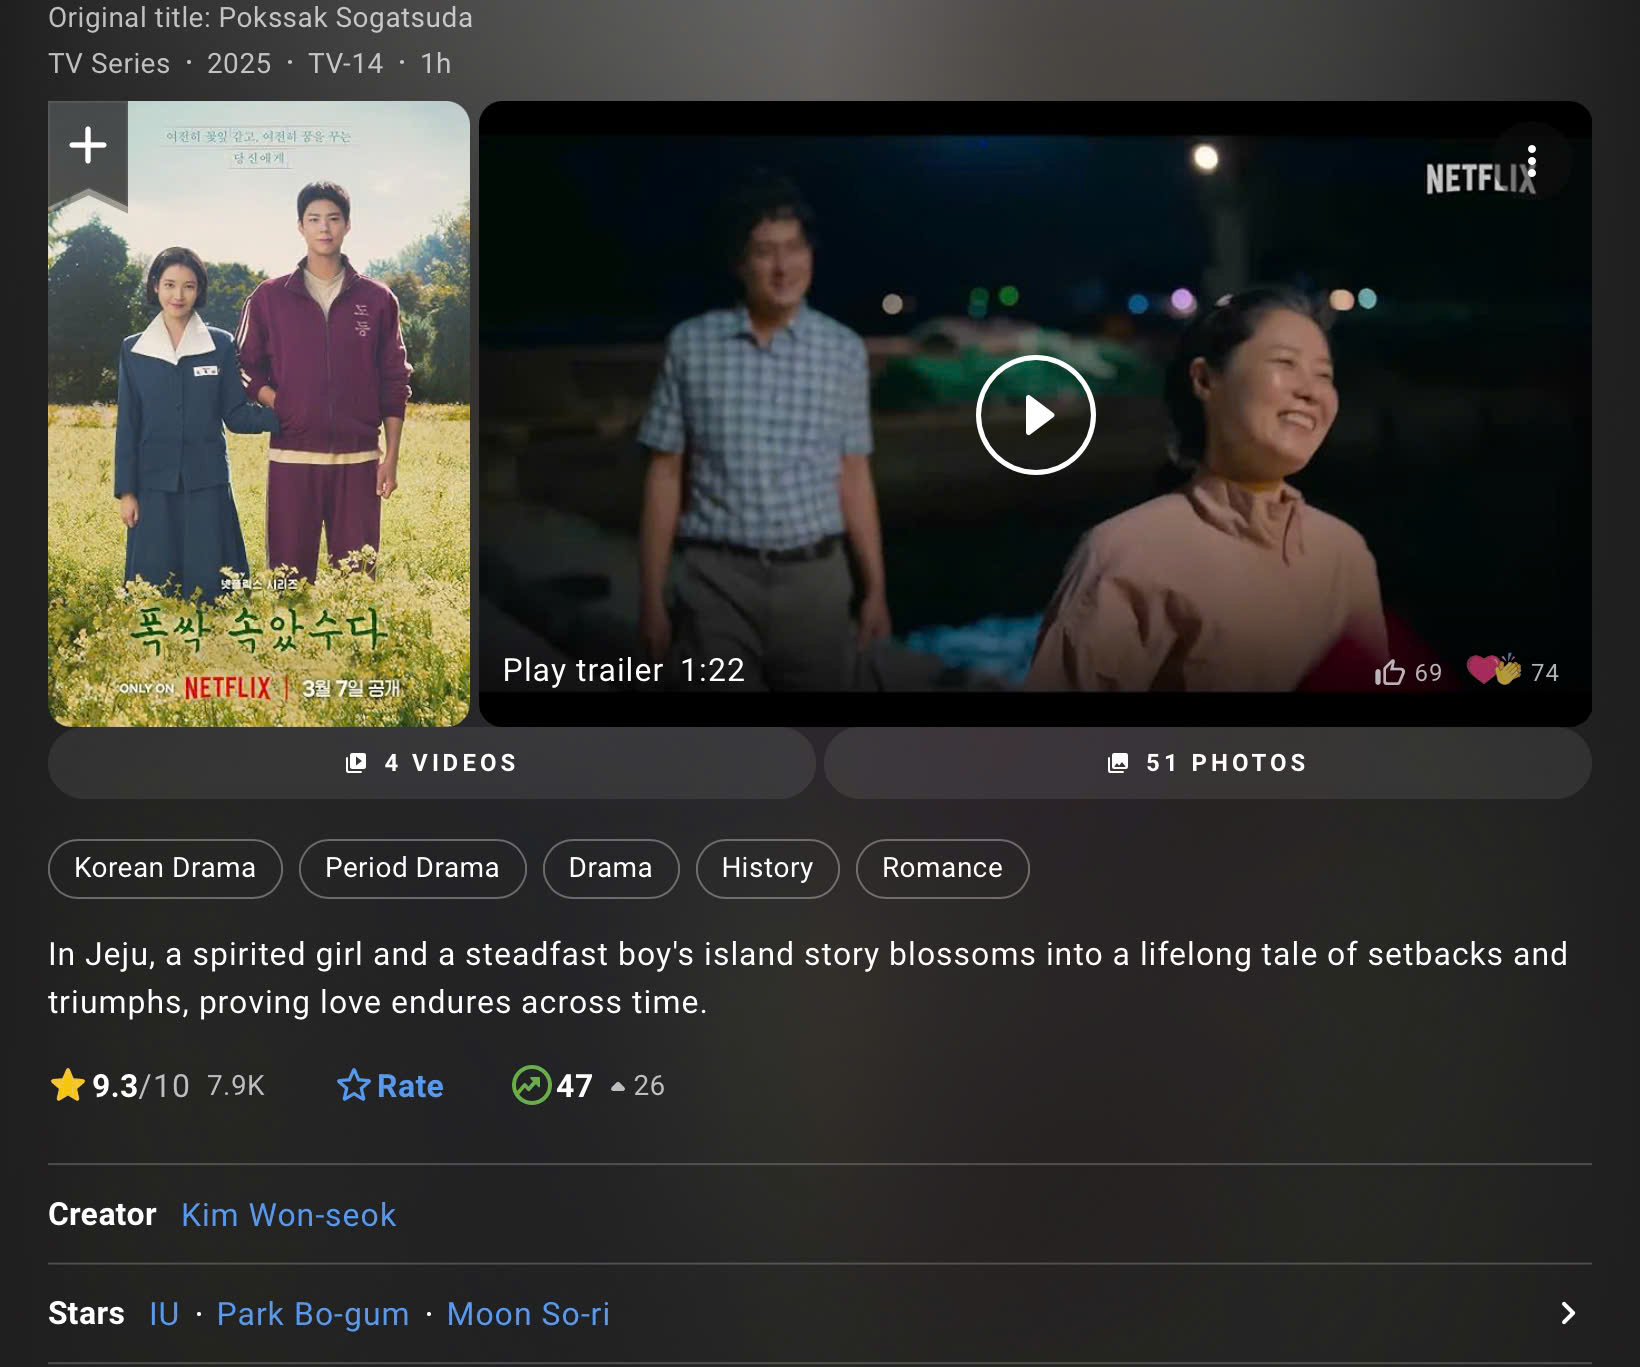Screen dimensions: 1640x1367
Task: Click the heart reactions icon on trailer
Action: click(1493, 669)
